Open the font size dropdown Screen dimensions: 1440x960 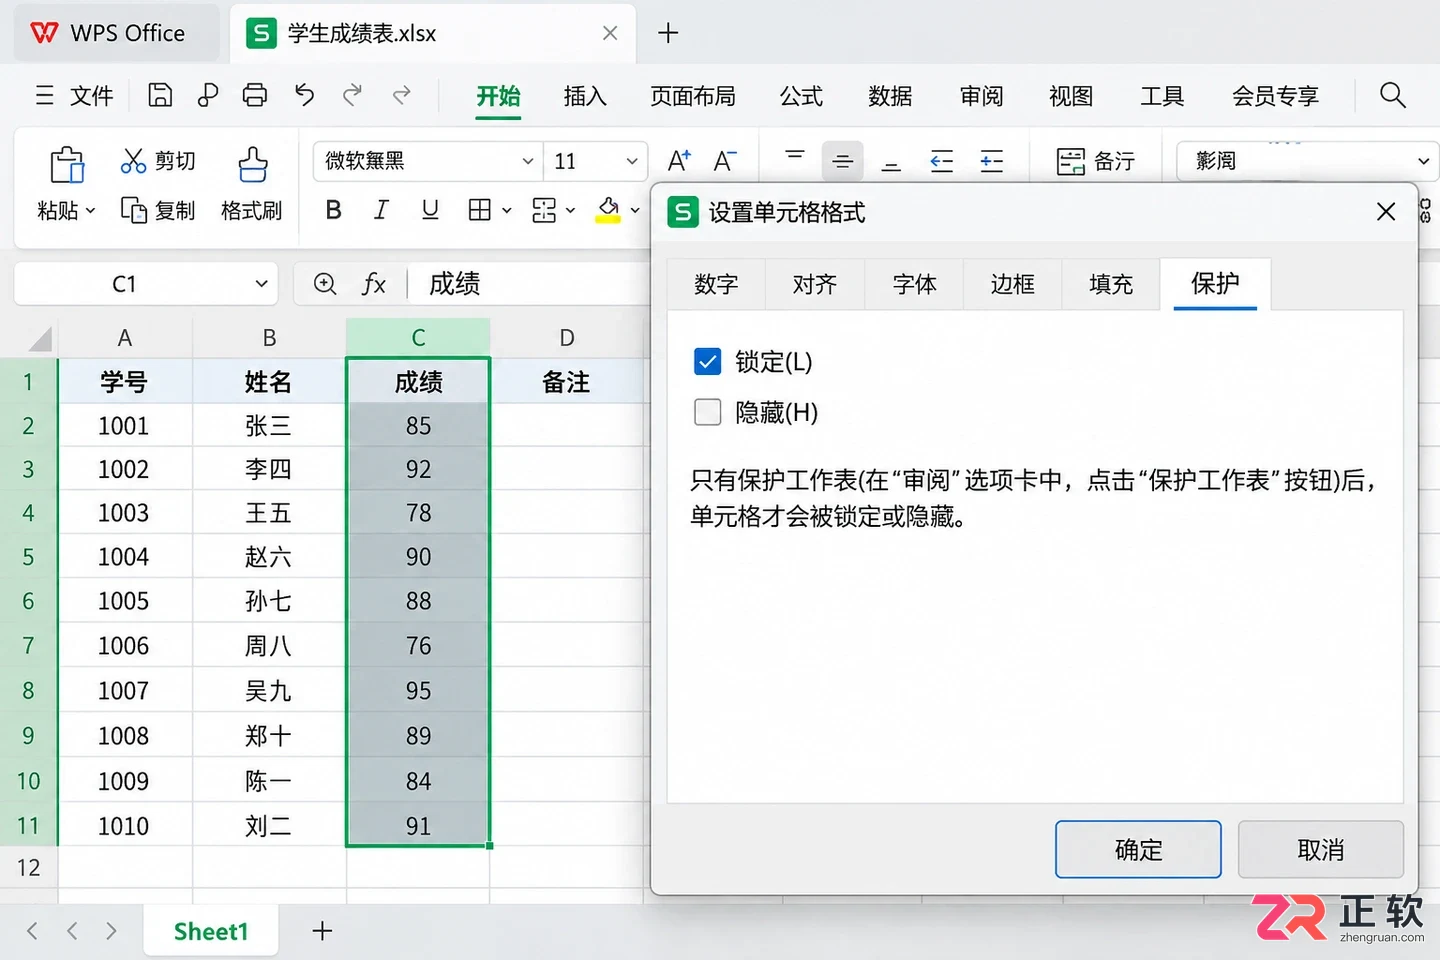(x=632, y=161)
